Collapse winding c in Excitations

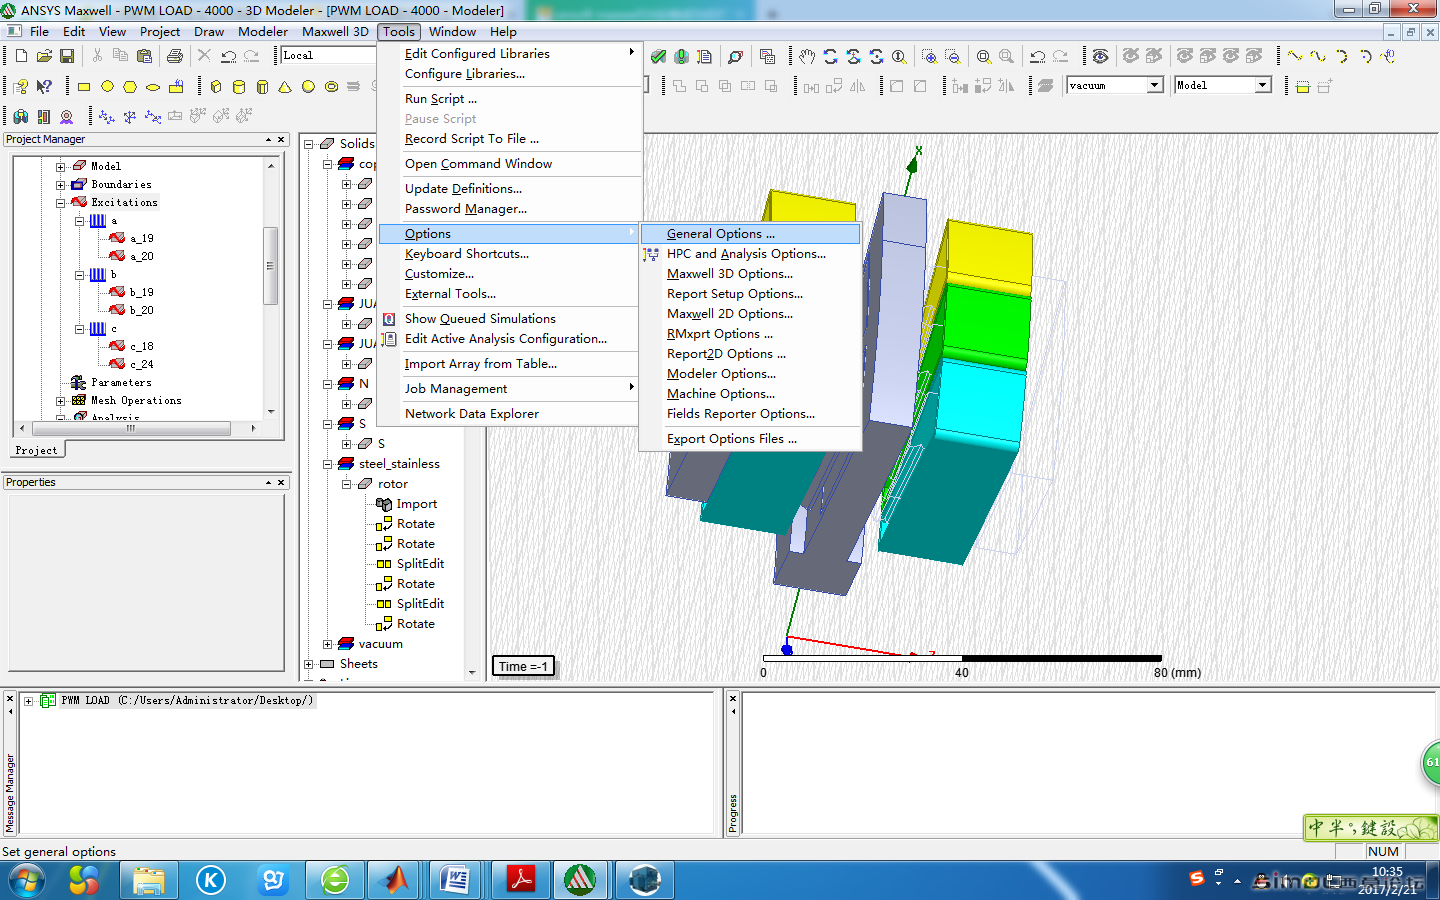(x=79, y=329)
